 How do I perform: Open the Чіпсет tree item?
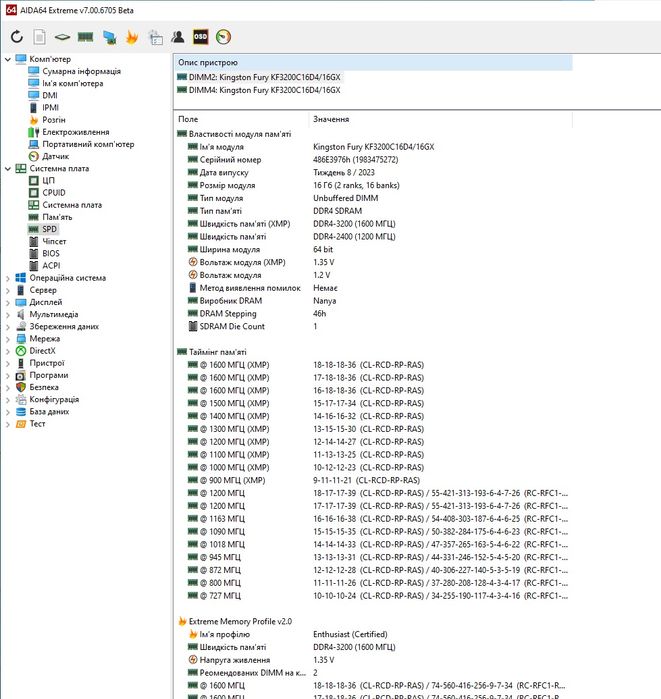coord(54,241)
